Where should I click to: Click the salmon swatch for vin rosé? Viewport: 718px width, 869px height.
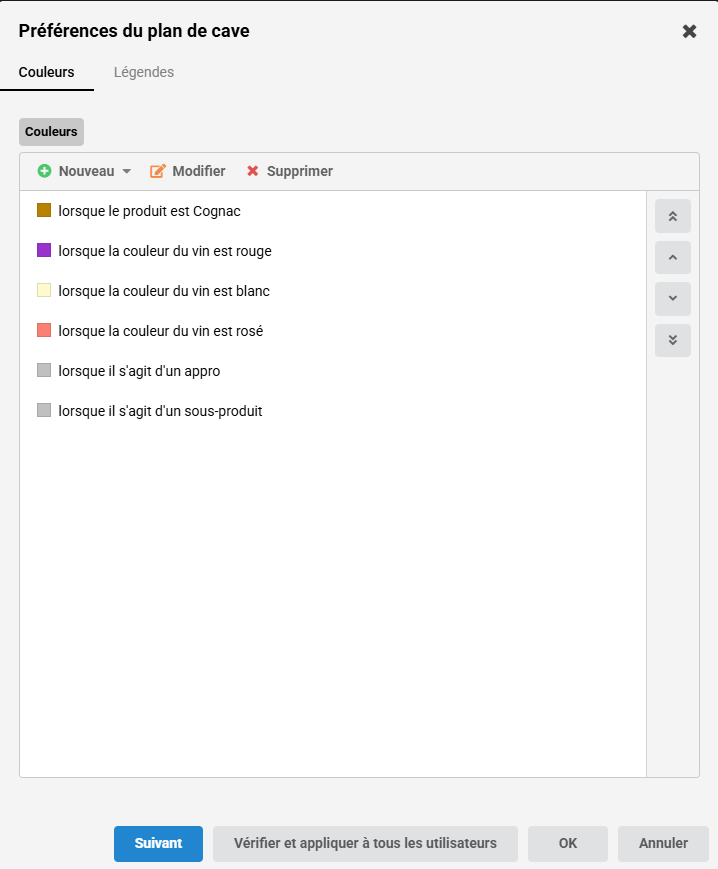[44, 330]
